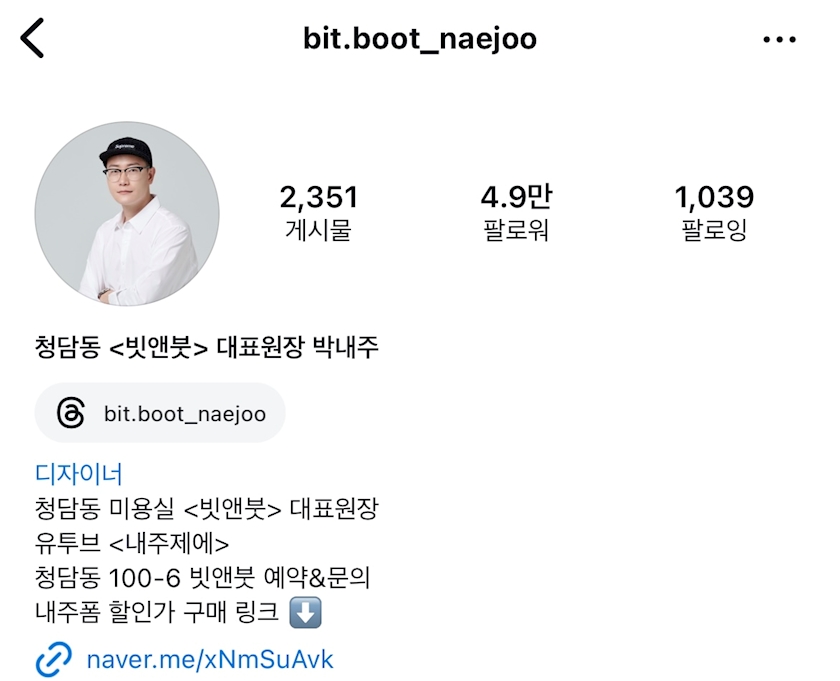
Task: Open the bit.boot_naejoo Threads badge
Action: tap(160, 413)
